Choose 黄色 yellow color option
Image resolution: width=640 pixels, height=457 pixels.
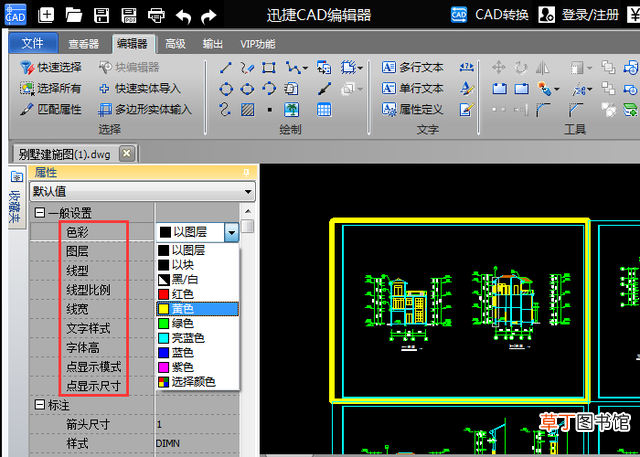pos(198,309)
